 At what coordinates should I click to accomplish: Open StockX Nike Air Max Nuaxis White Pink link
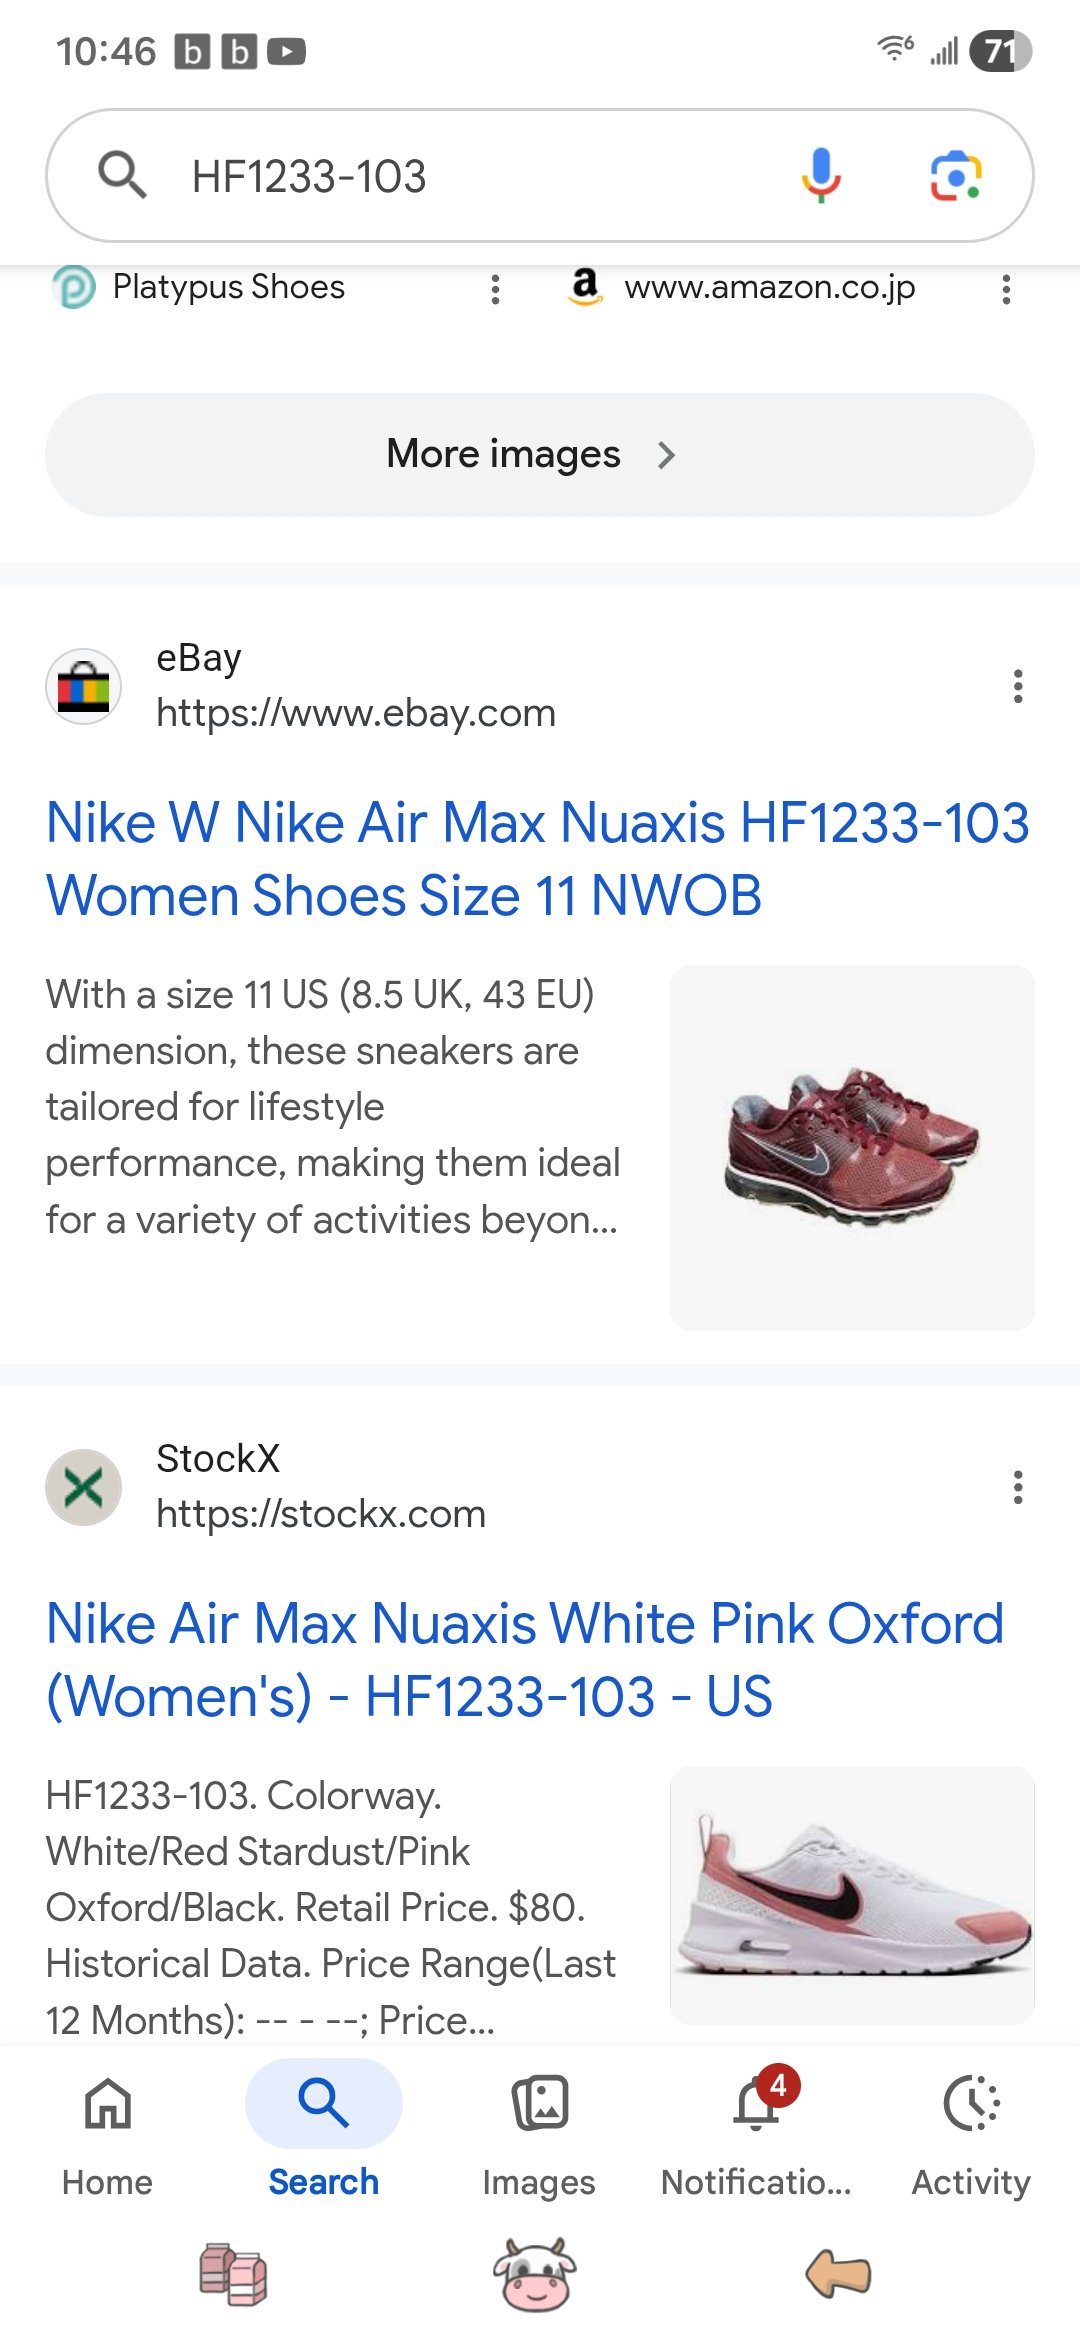pyautogui.click(x=525, y=1660)
